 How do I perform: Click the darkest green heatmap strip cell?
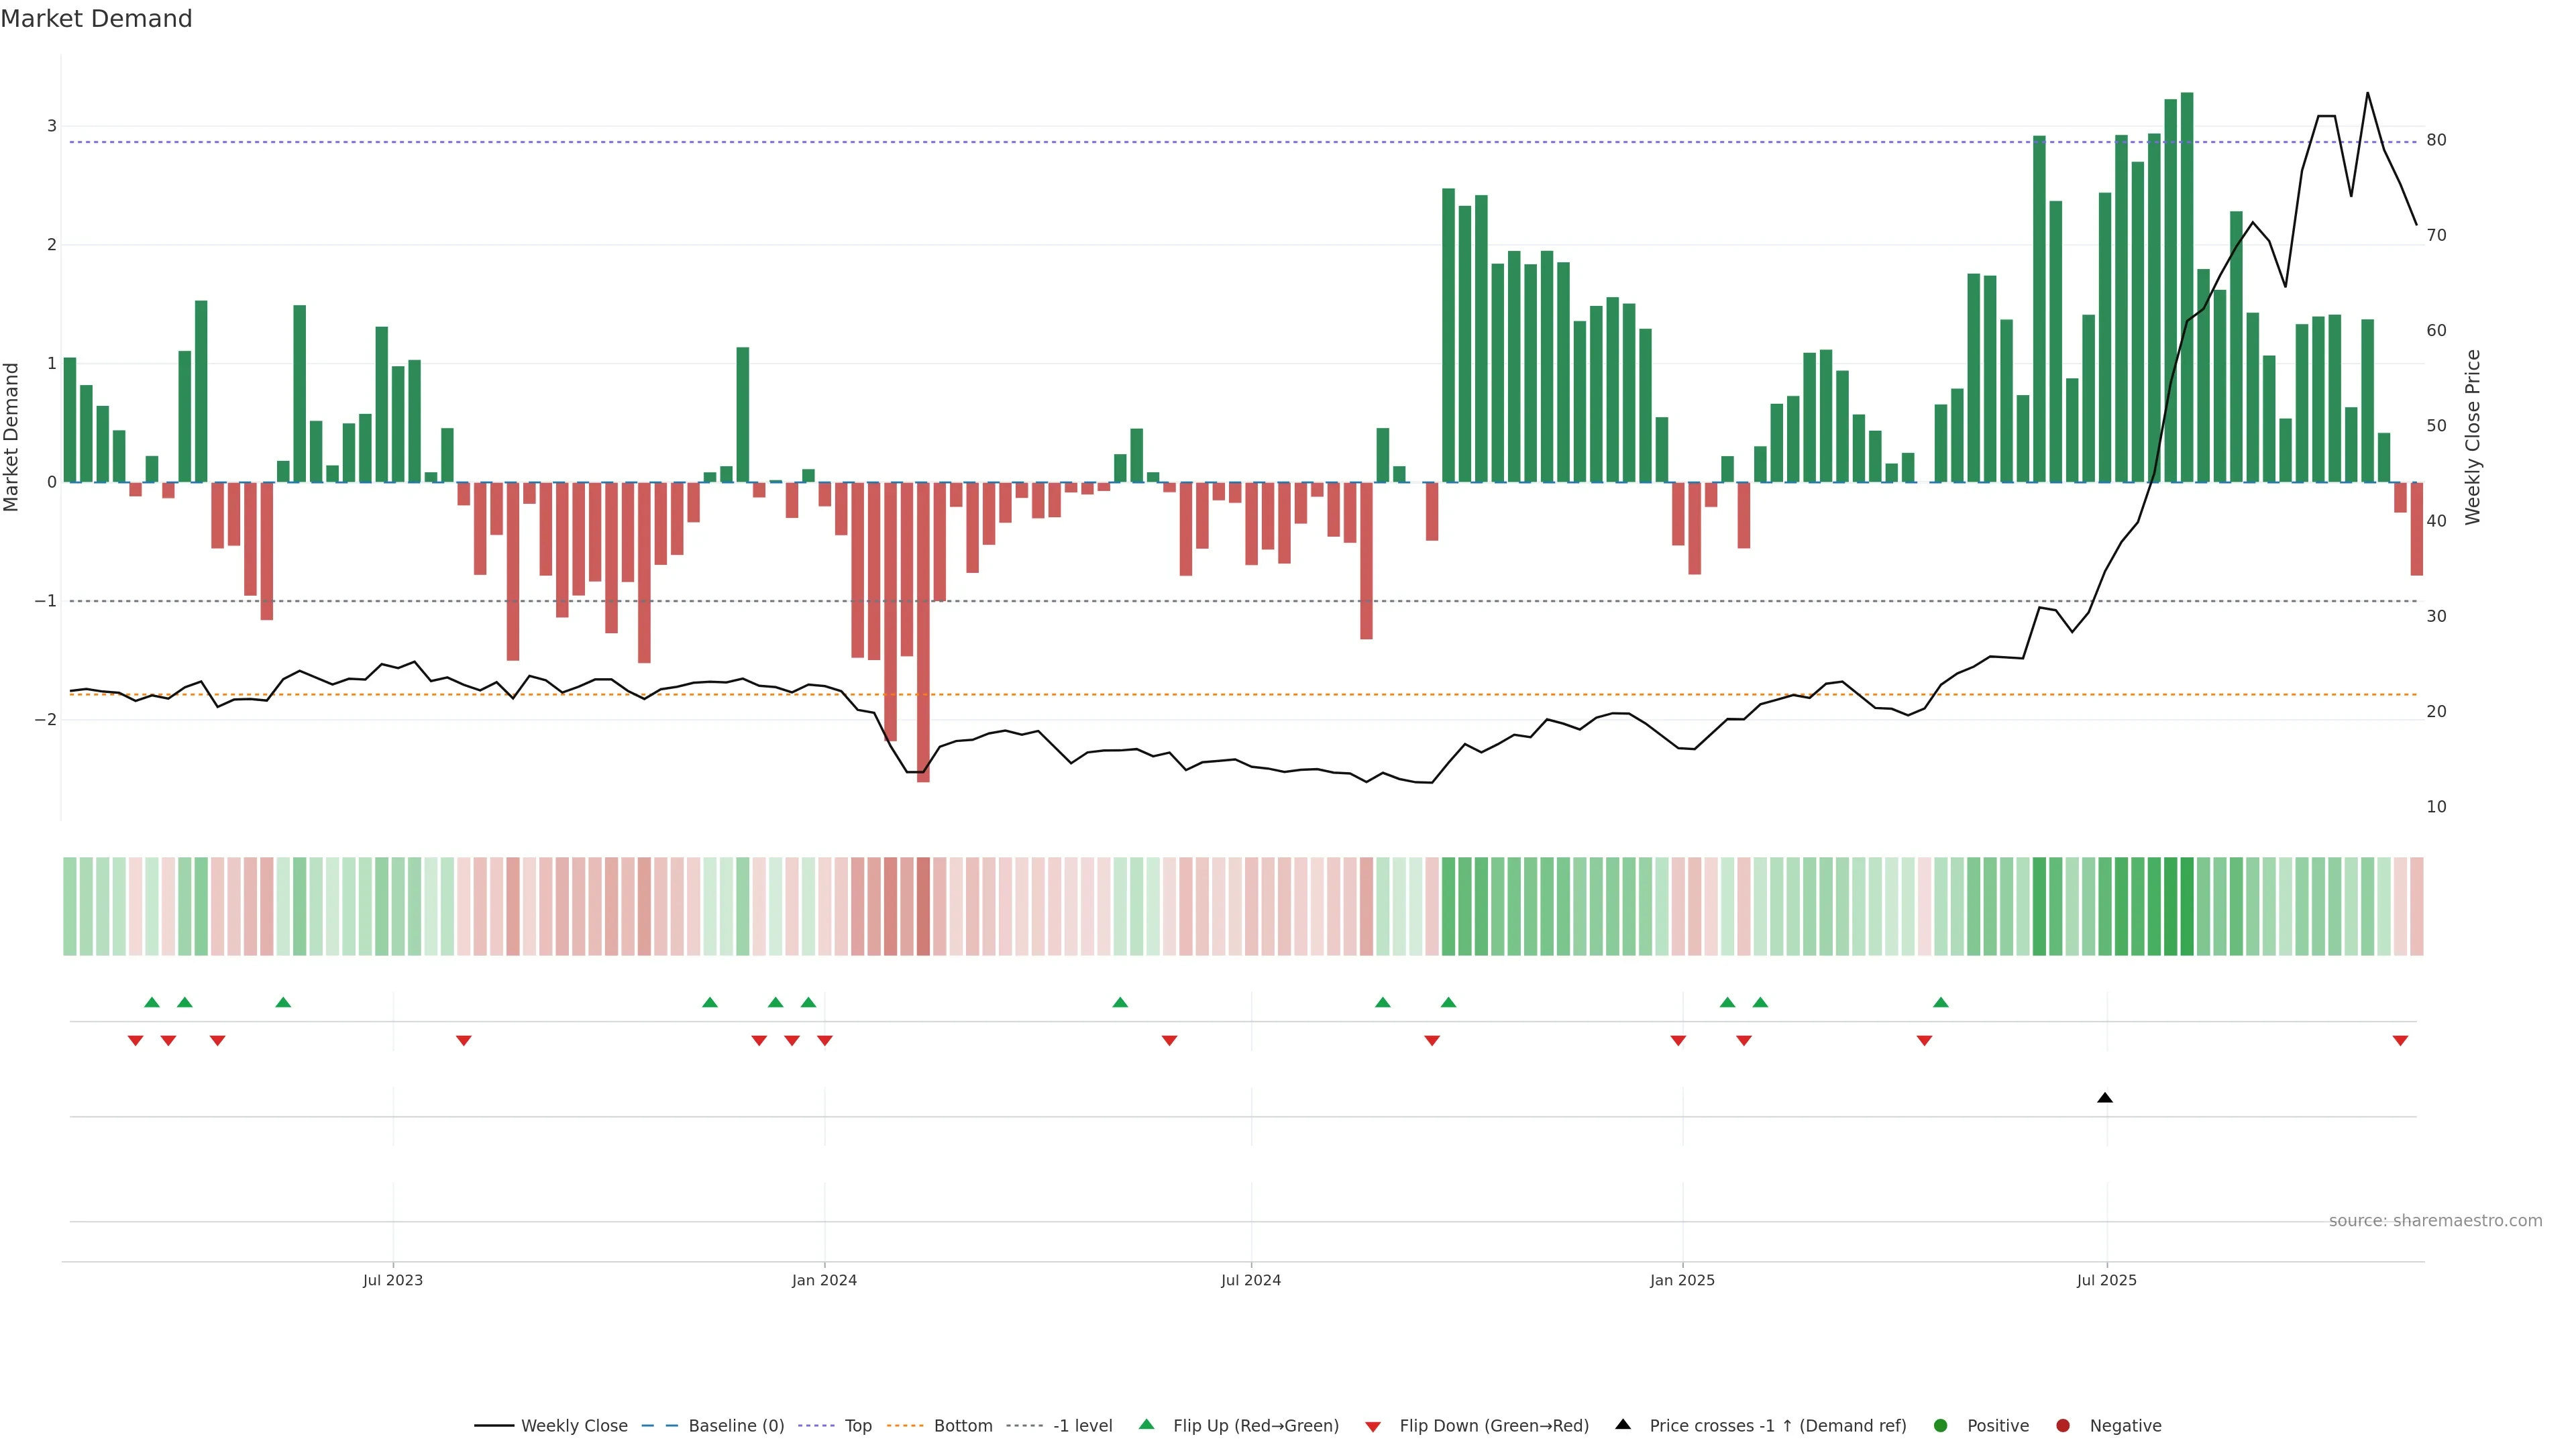pos(2186,906)
